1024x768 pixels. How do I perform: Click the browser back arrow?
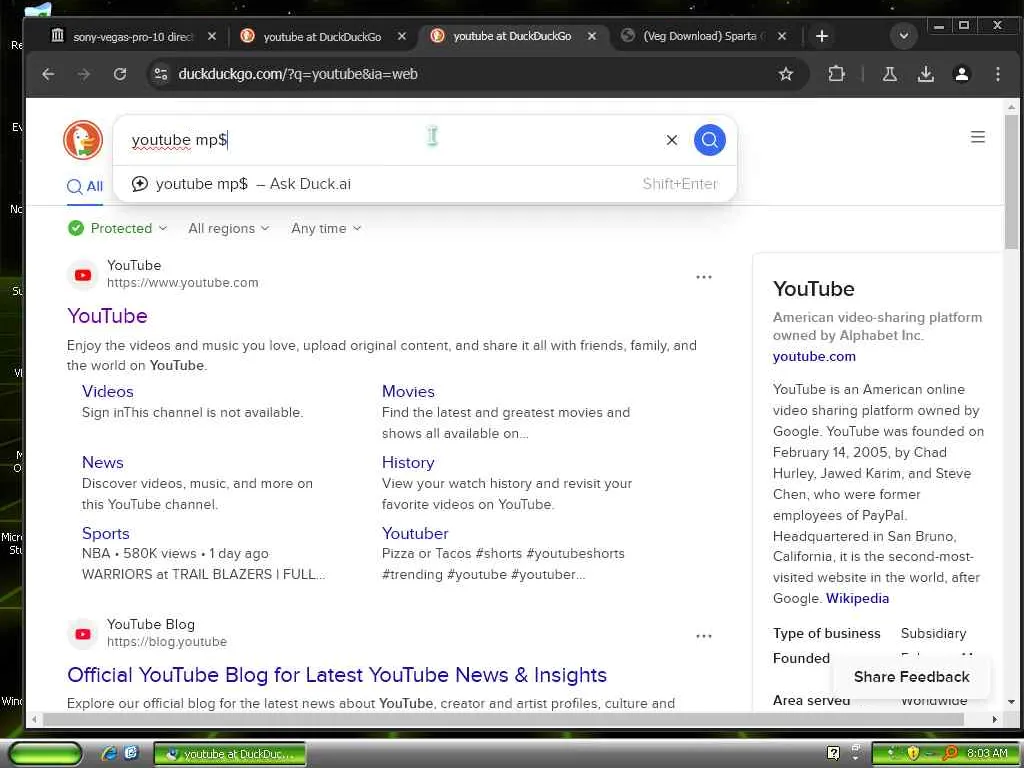[48, 74]
